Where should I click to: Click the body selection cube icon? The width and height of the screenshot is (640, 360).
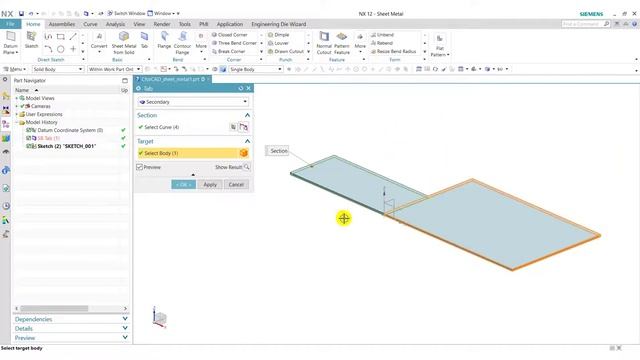[244, 153]
